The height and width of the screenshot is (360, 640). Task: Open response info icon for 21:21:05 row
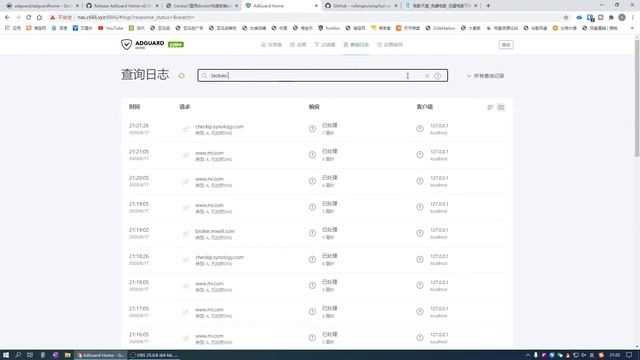[312, 155]
